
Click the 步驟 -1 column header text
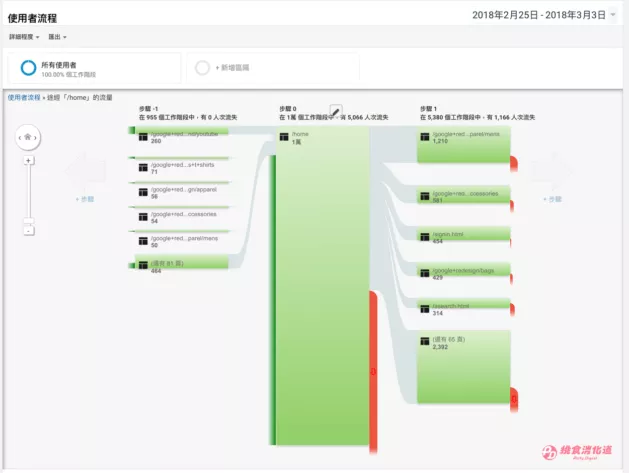148,109
